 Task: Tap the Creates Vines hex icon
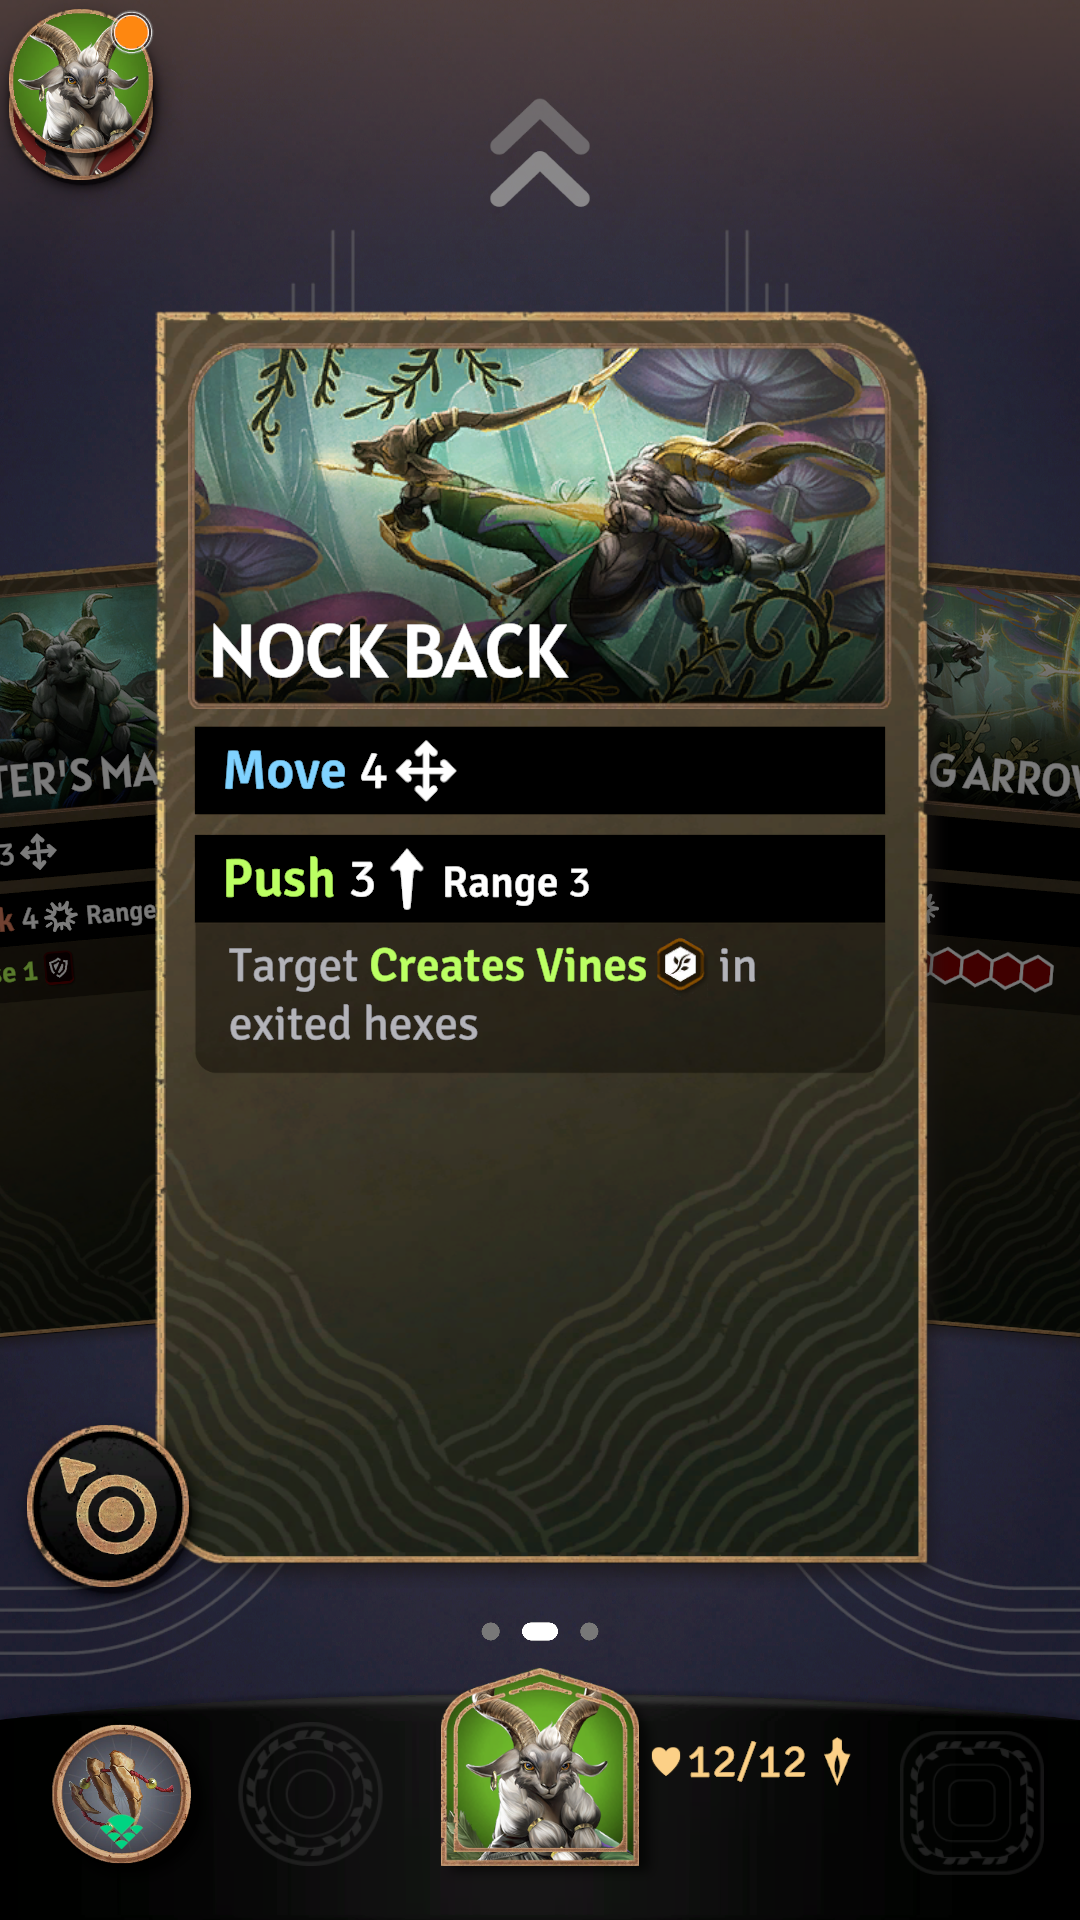pyautogui.click(x=681, y=965)
